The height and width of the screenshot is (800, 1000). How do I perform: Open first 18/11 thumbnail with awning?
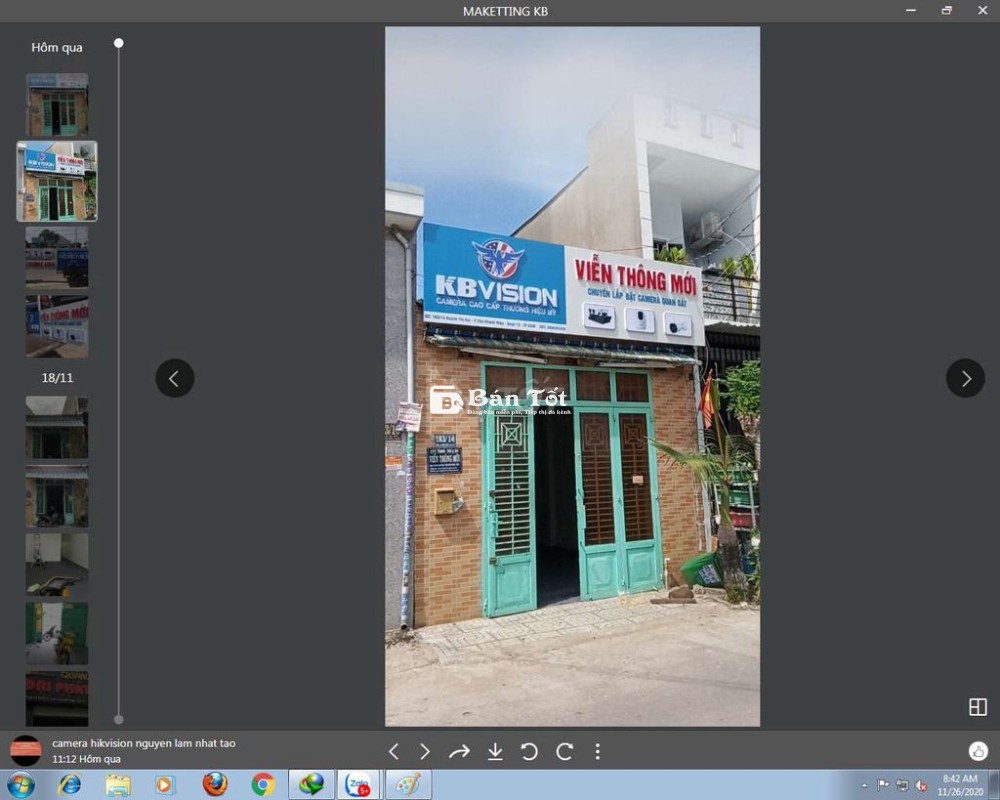(57, 427)
